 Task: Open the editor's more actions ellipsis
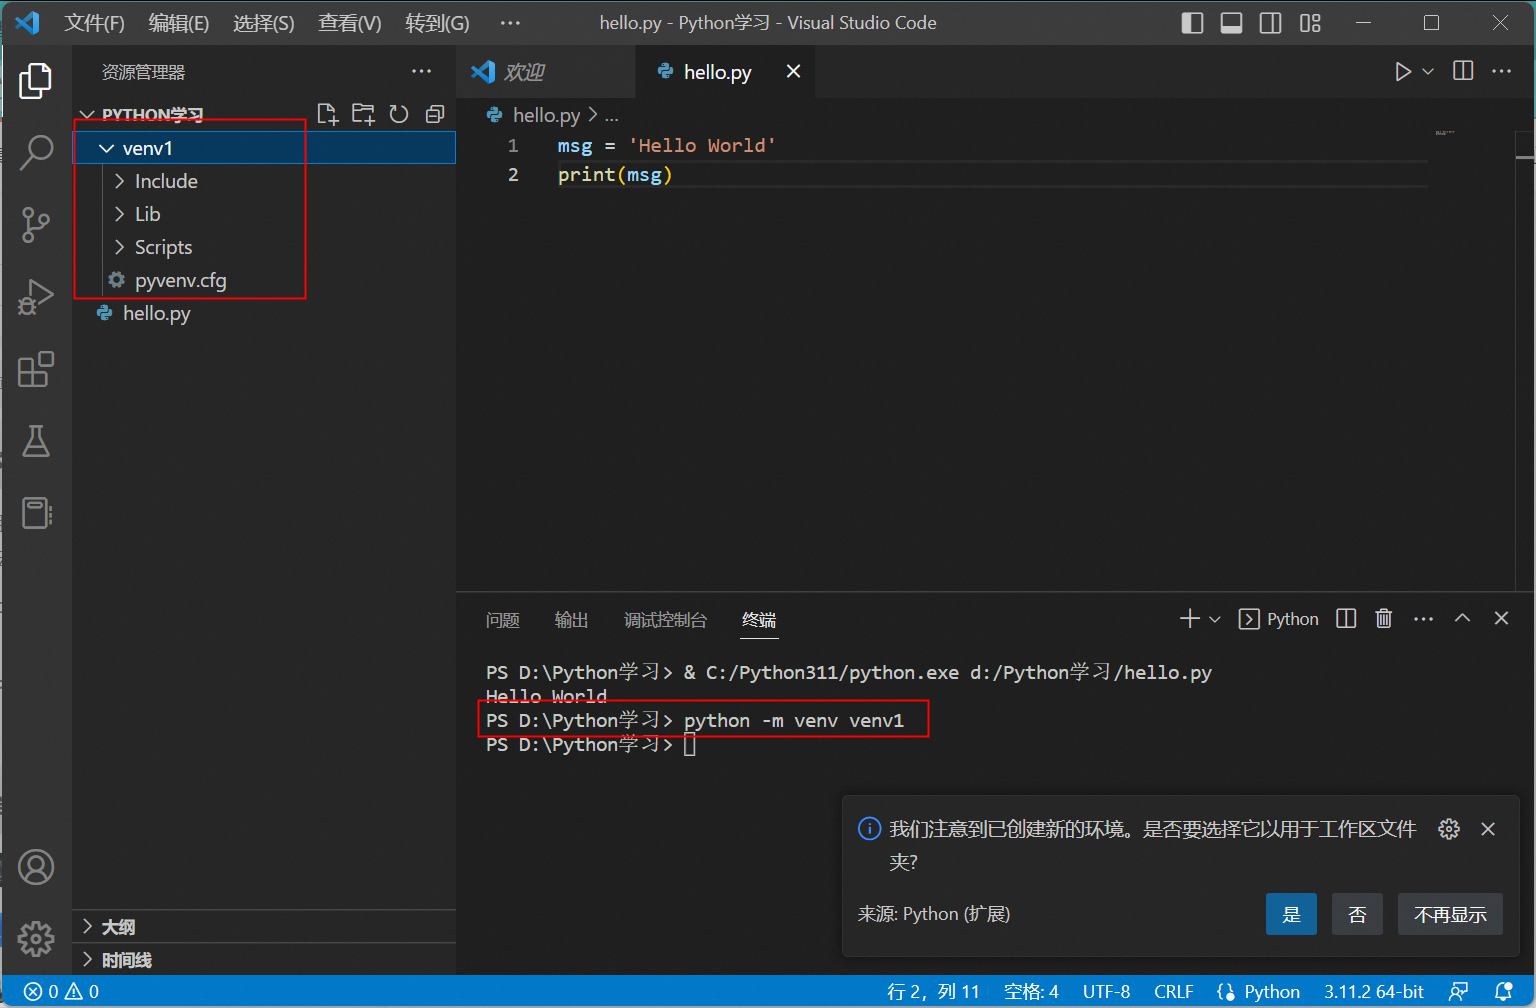tap(1501, 71)
